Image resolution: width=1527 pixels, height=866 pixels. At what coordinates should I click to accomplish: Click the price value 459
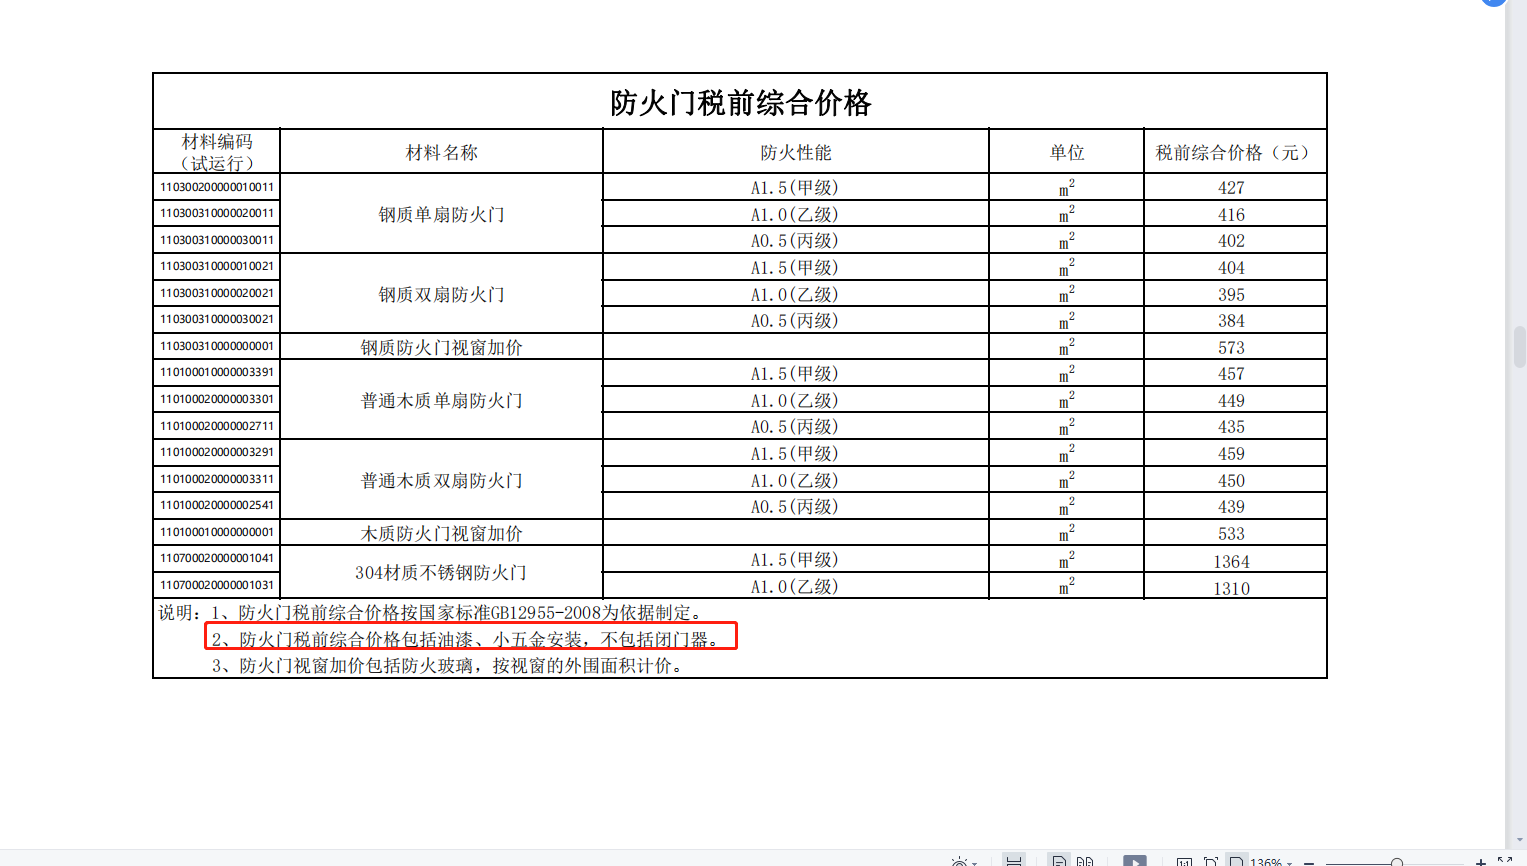point(1231,454)
